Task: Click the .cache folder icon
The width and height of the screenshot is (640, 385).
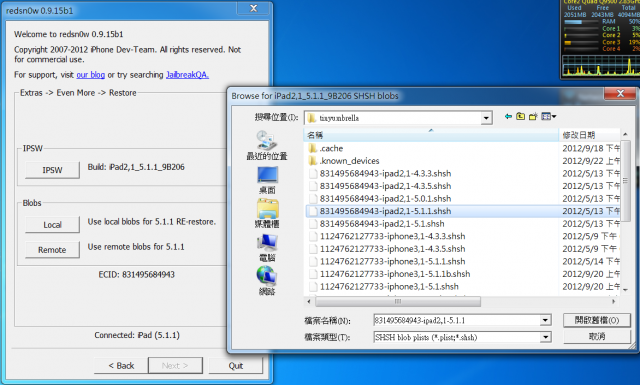Action: coord(313,148)
